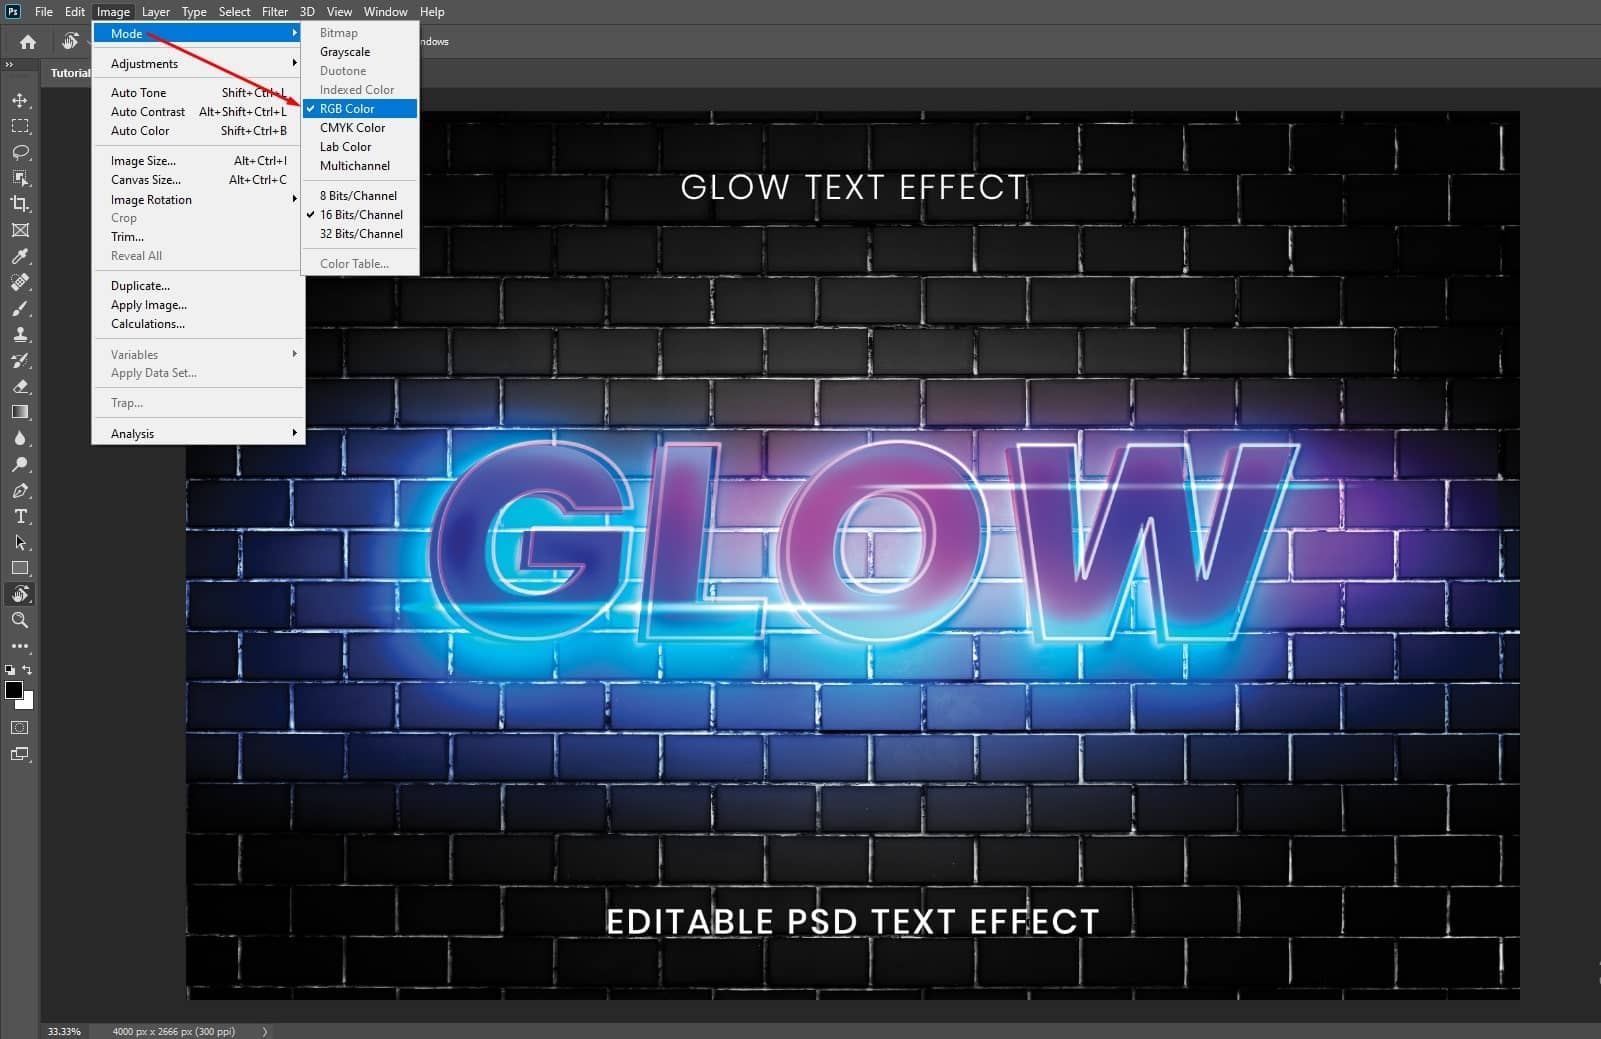Enable Quick Mask mode

pyautogui.click(x=19, y=728)
